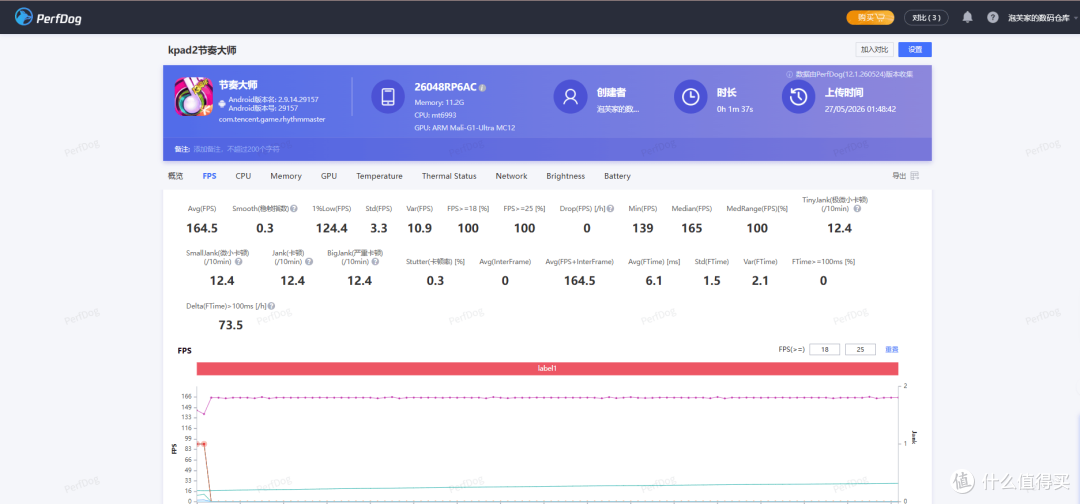Click the 导出 export link
The height and width of the screenshot is (504, 1080).
pyautogui.click(x=899, y=176)
